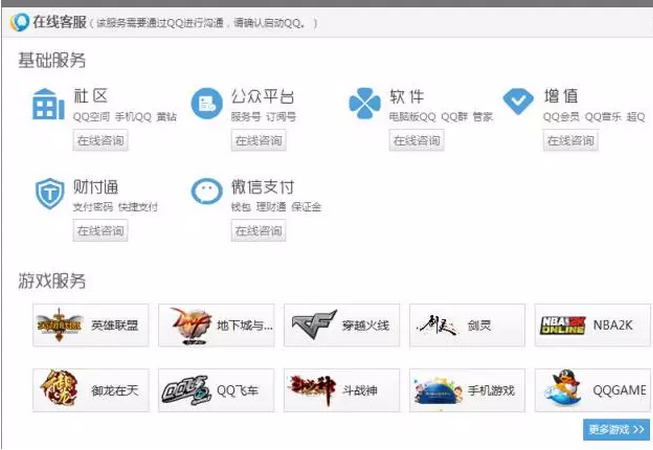
Task: Click the DNF 地下城 game logo
Action: point(190,325)
